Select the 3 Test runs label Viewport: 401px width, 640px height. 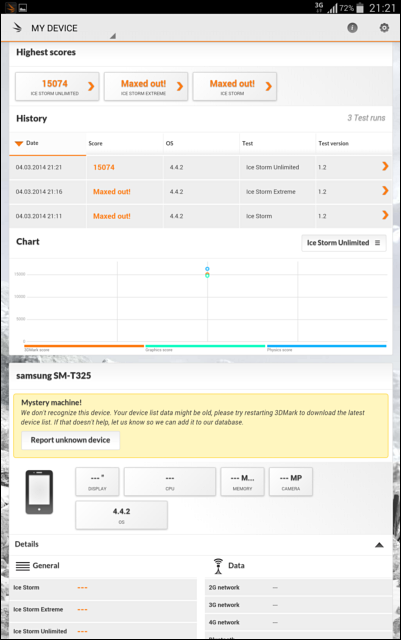click(366, 118)
